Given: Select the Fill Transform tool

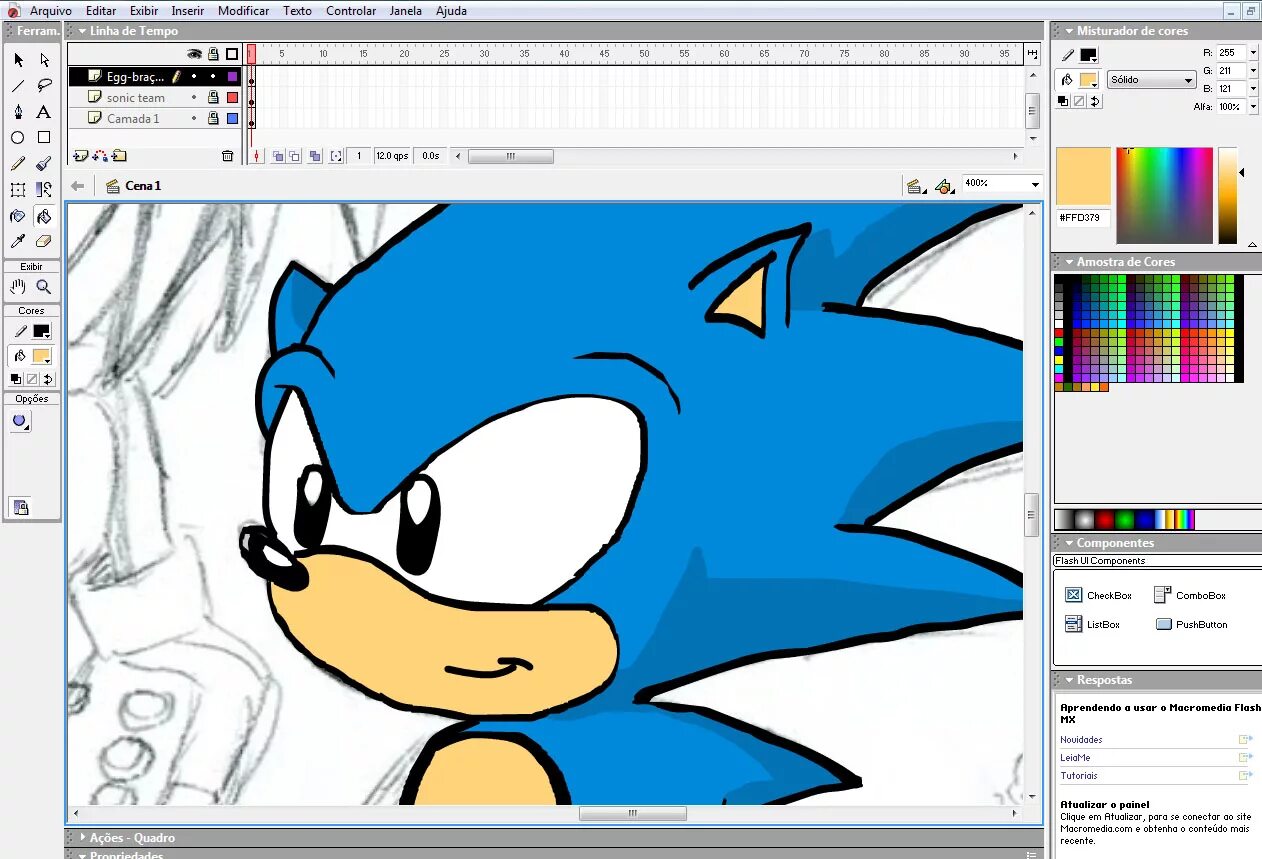Looking at the screenshot, I should [x=44, y=190].
